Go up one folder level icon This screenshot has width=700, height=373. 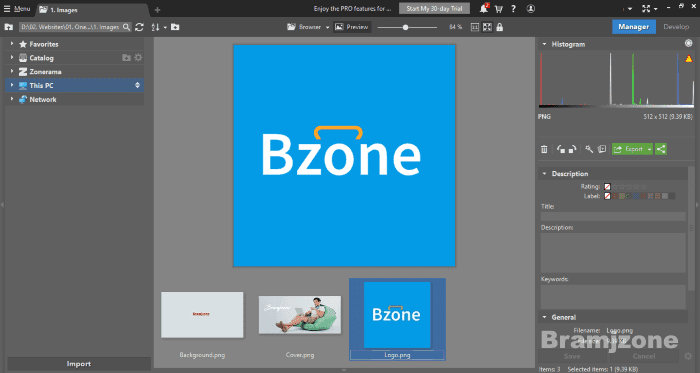(8, 27)
